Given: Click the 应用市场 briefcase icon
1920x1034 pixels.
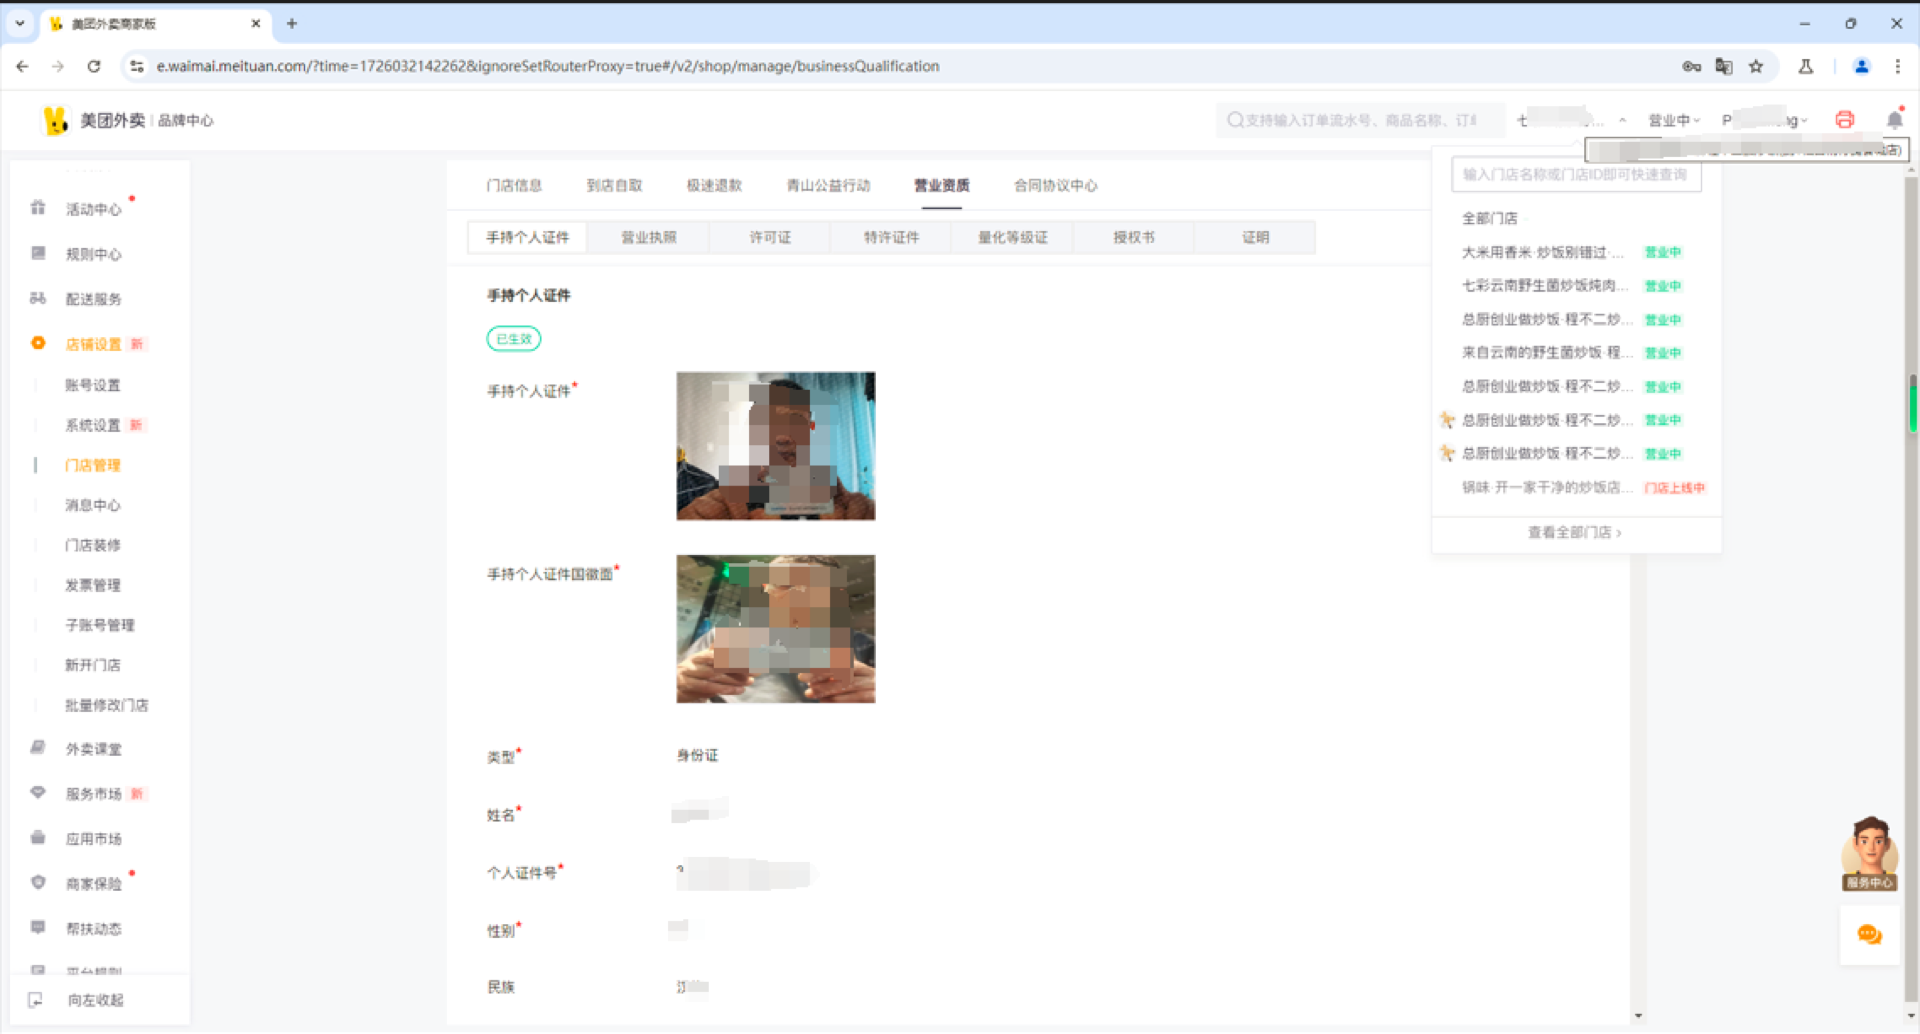Looking at the screenshot, I should pyautogui.click(x=38, y=838).
